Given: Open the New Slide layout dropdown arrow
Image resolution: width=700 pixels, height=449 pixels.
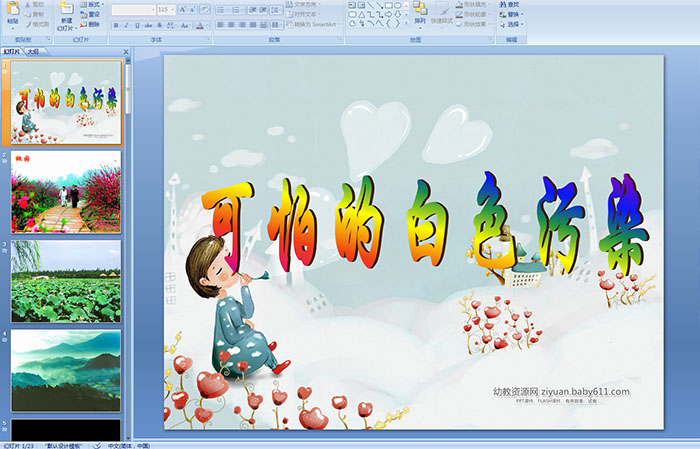Looking at the screenshot, I should pos(76,29).
